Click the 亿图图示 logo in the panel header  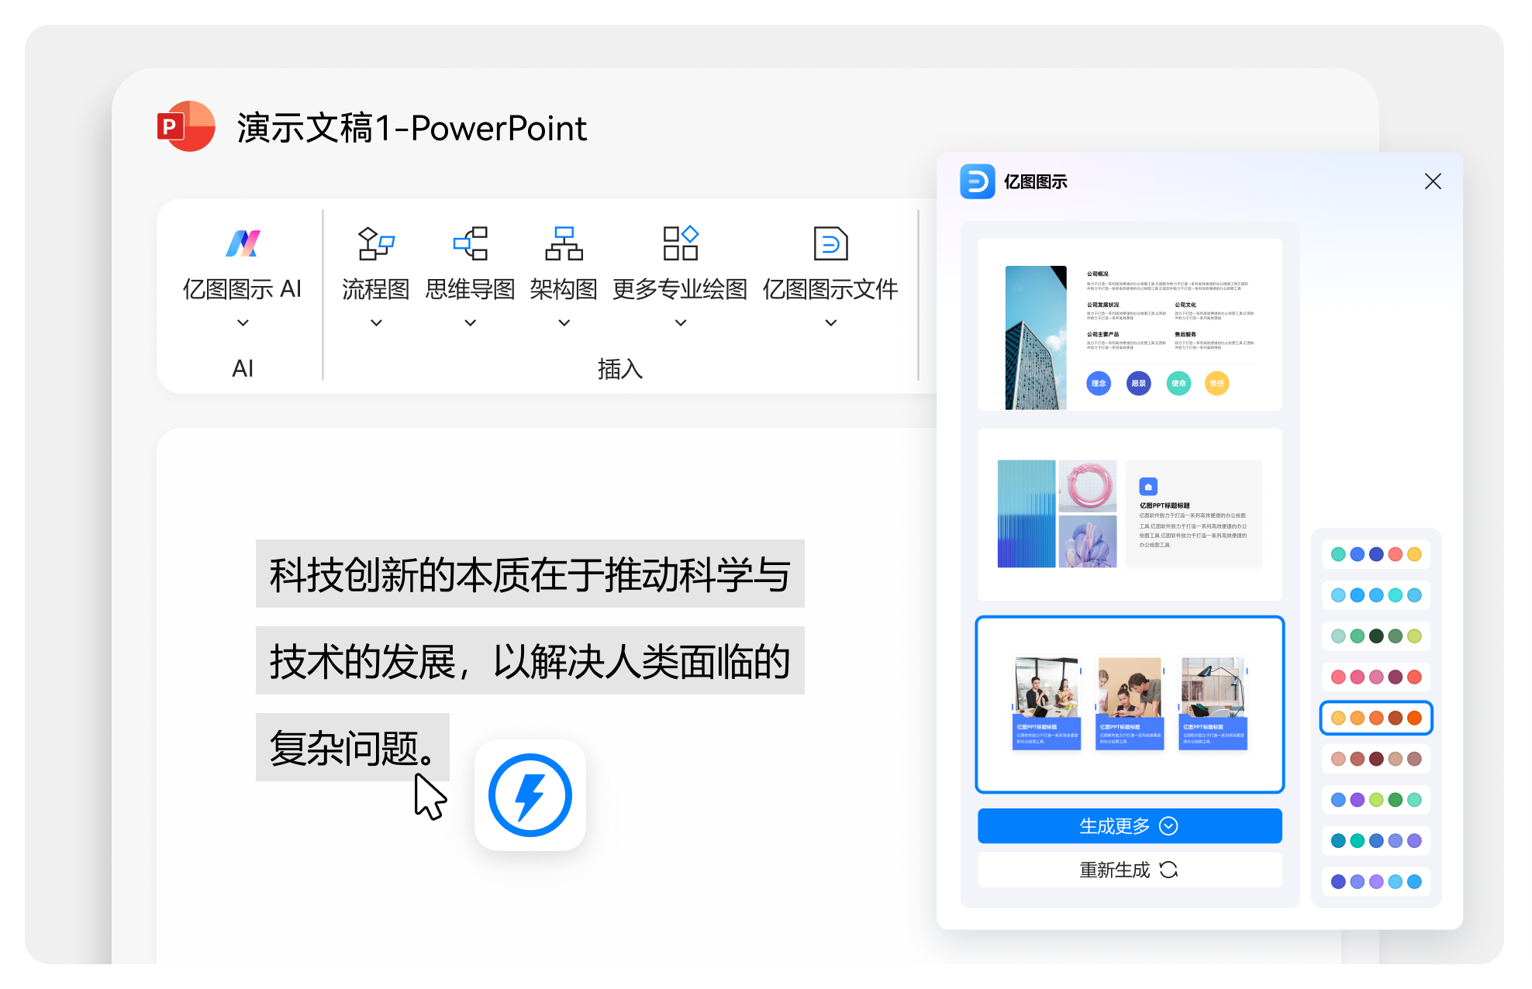pos(977,183)
